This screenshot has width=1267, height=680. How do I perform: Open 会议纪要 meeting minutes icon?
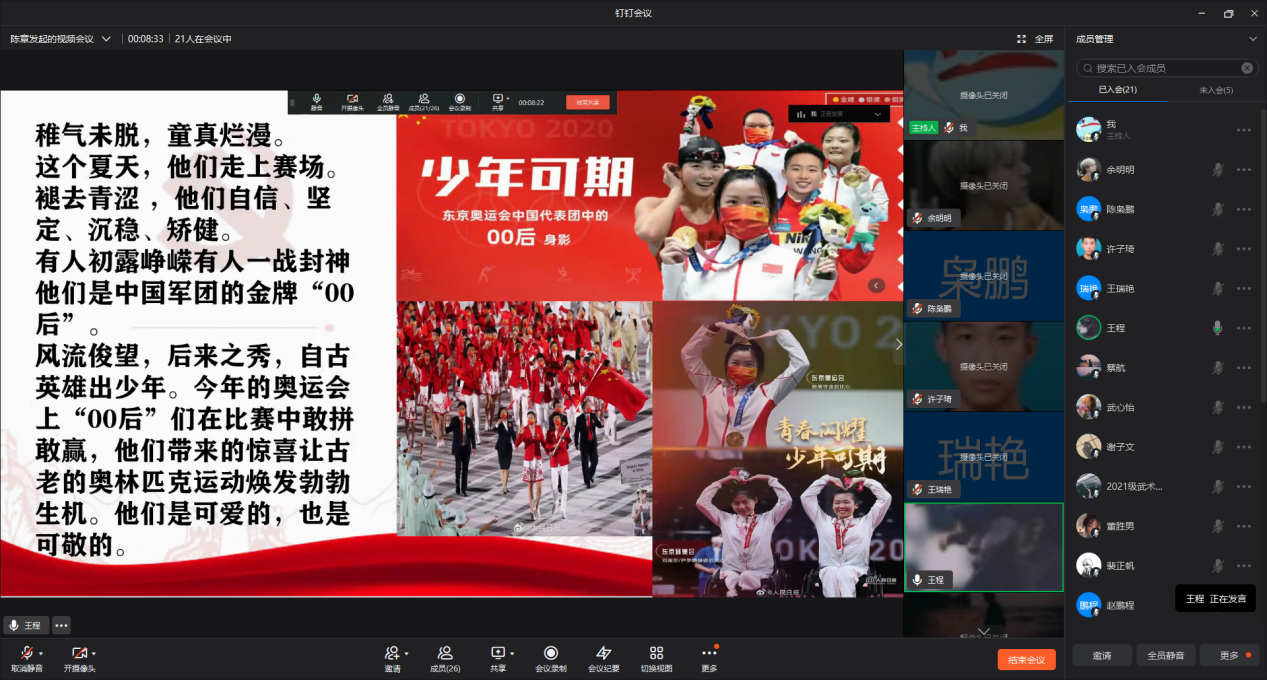click(x=603, y=653)
